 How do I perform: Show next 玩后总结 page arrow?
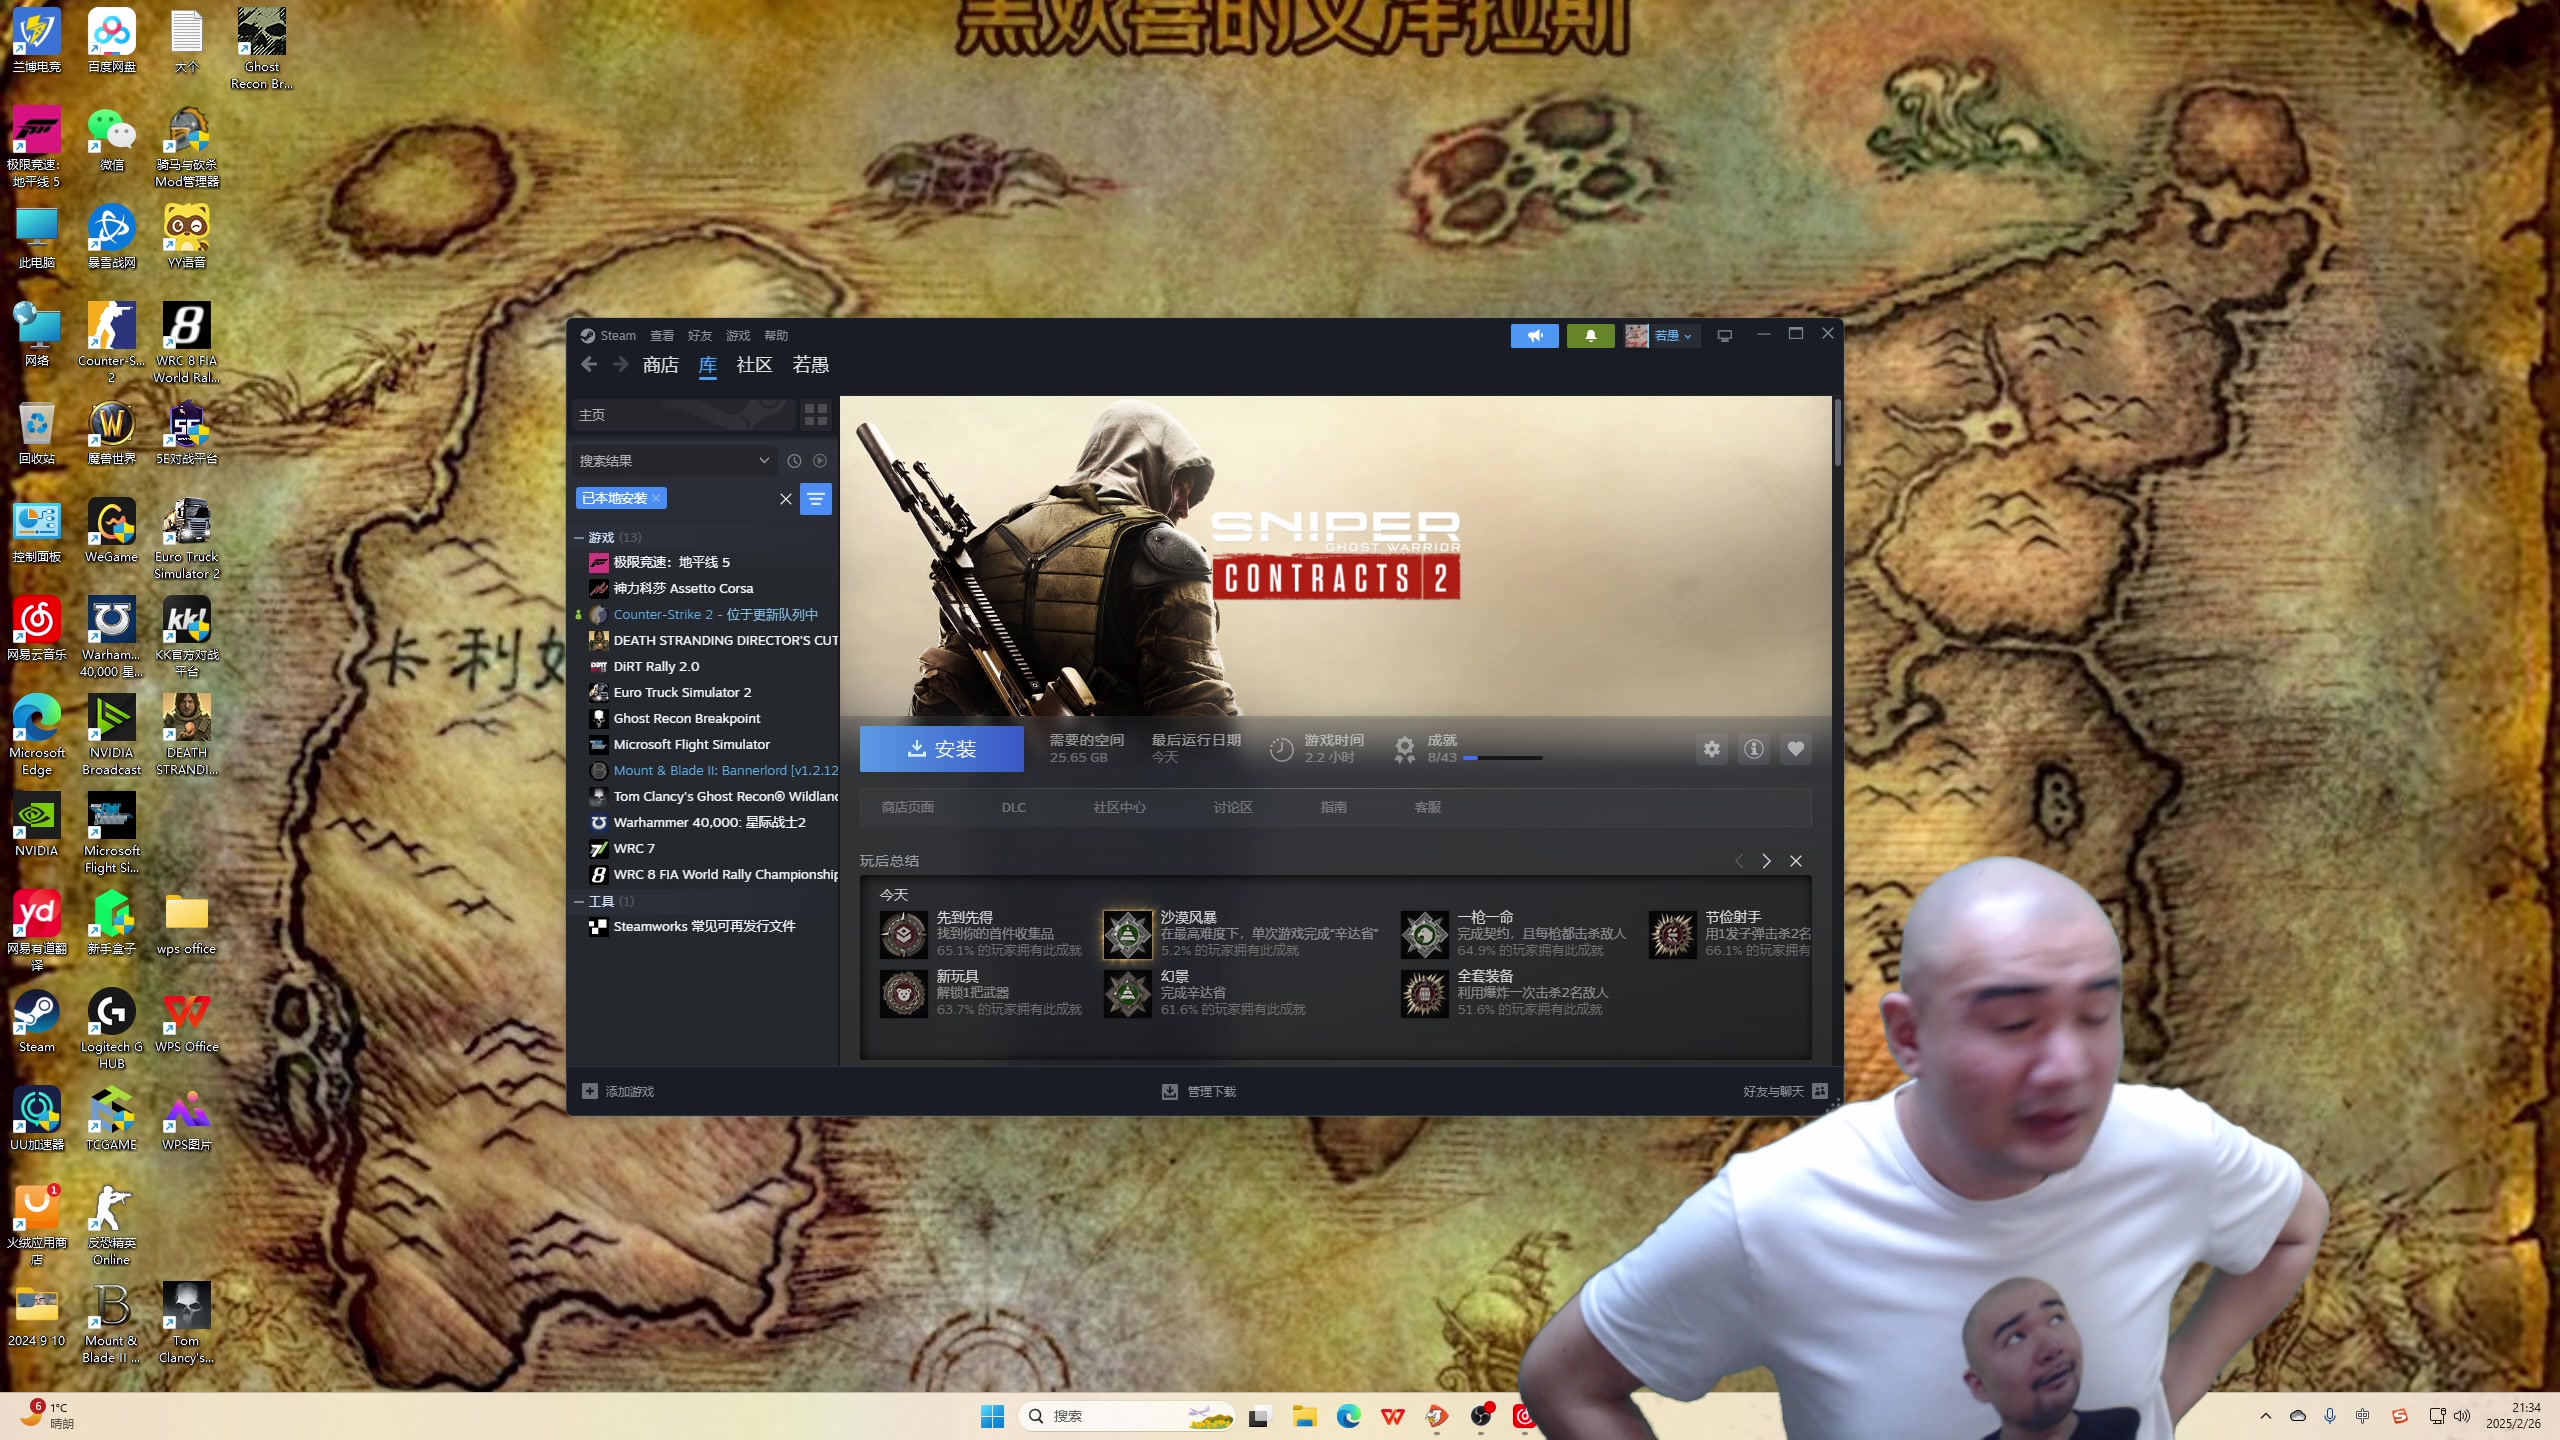click(x=1766, y=862)
